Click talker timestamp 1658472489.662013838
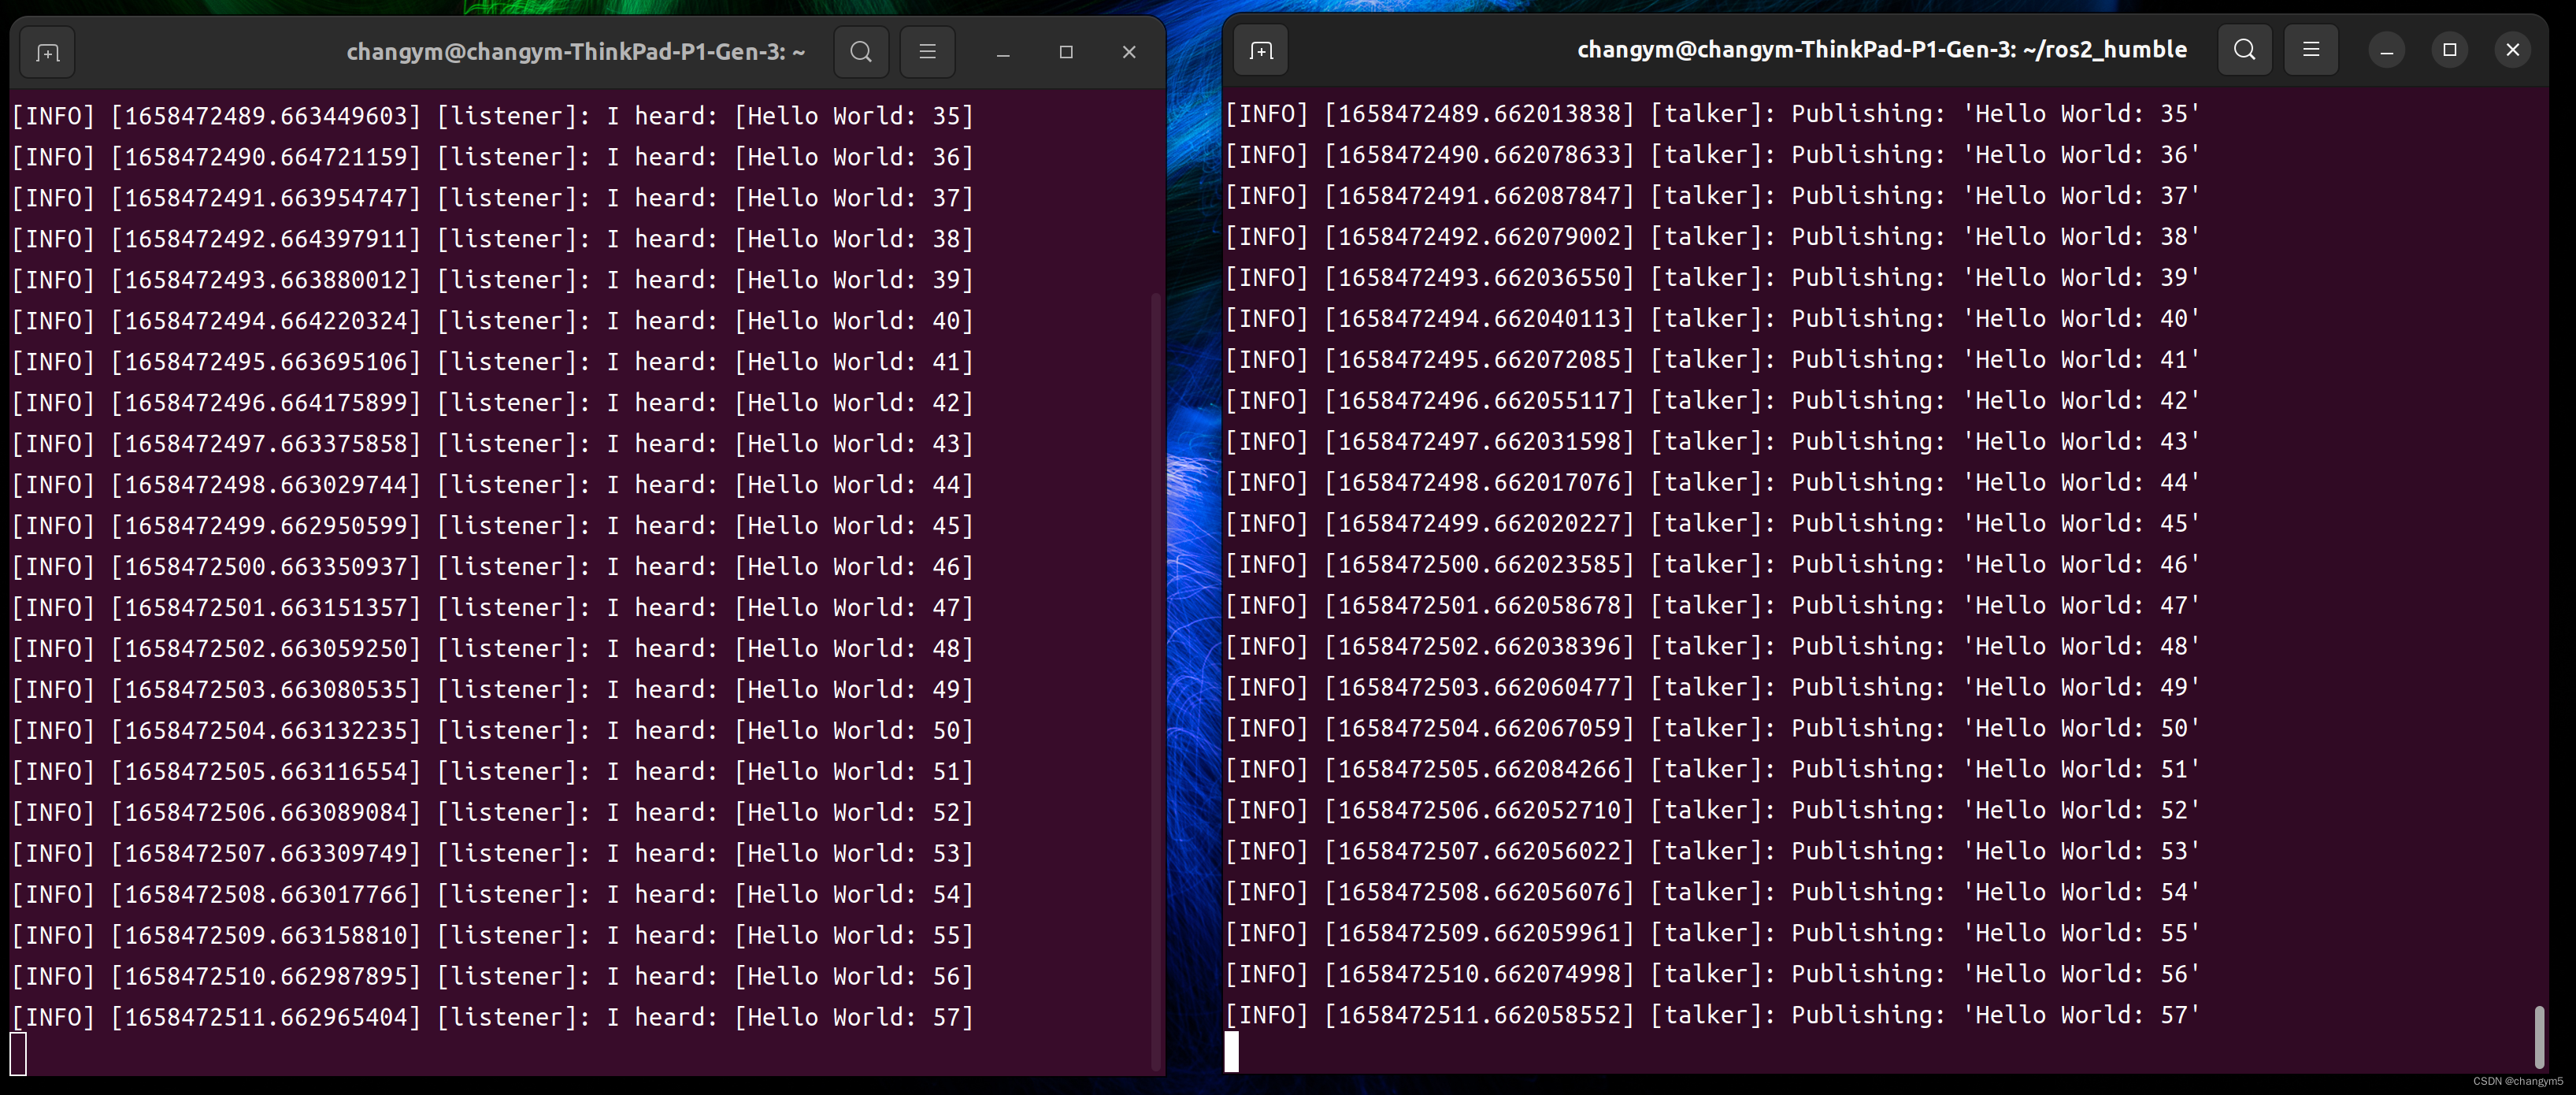 tap(1479, 114)
